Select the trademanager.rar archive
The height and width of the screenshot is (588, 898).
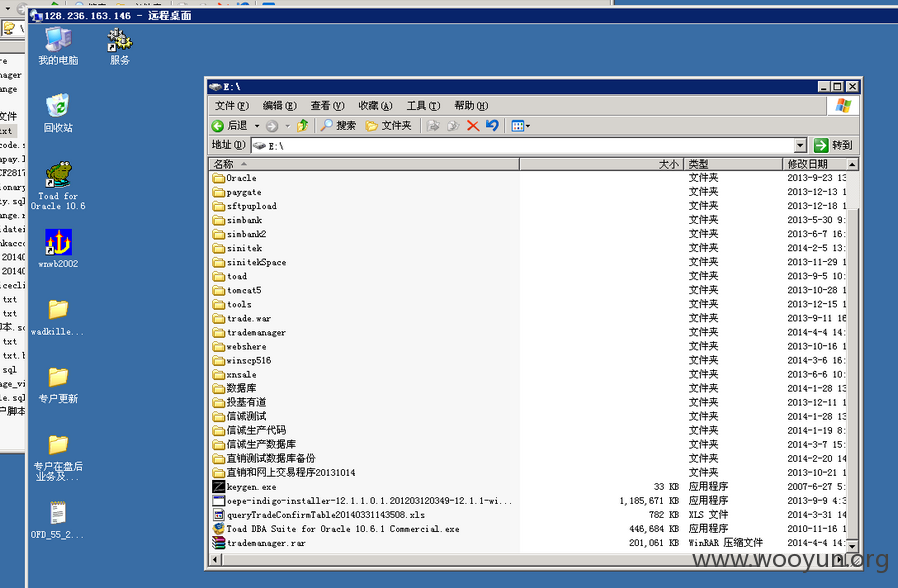point(266,543)
